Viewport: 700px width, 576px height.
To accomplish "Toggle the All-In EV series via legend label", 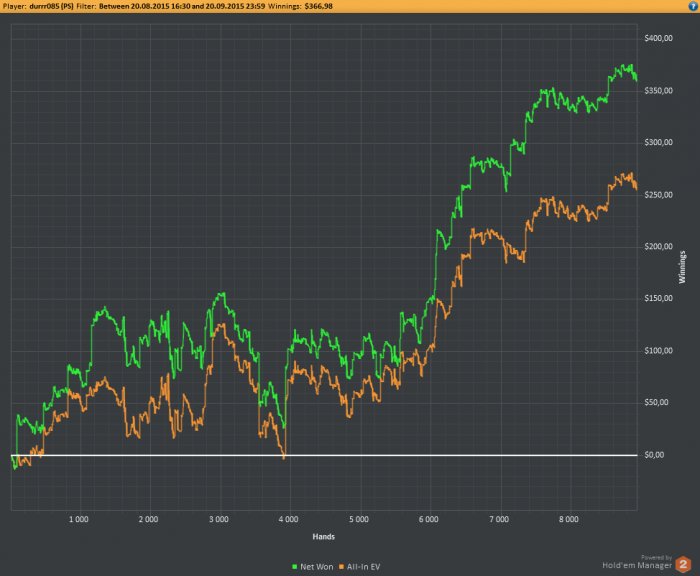I will (x=361, y=566).
